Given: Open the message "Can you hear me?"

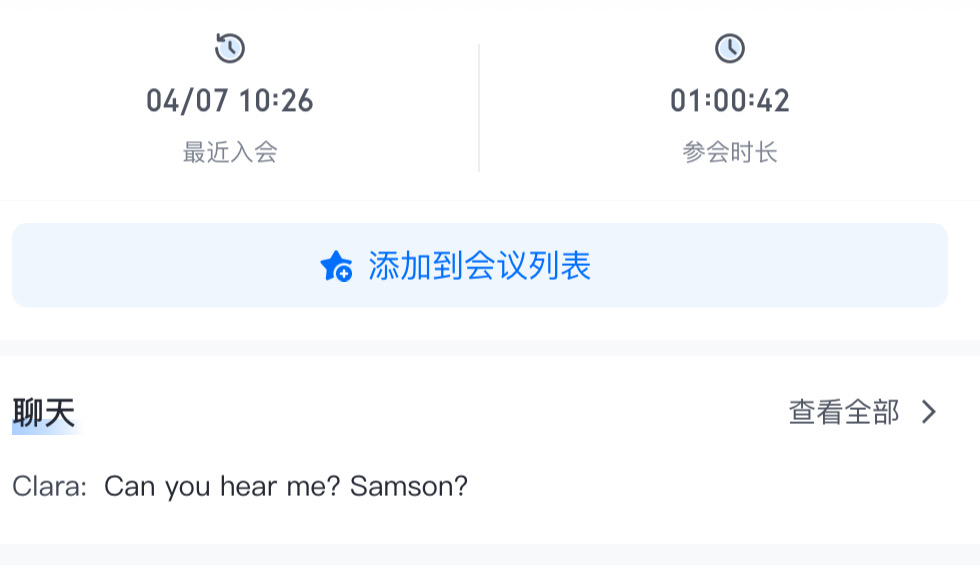Looking at the screenshot, I should click(222, 487).
